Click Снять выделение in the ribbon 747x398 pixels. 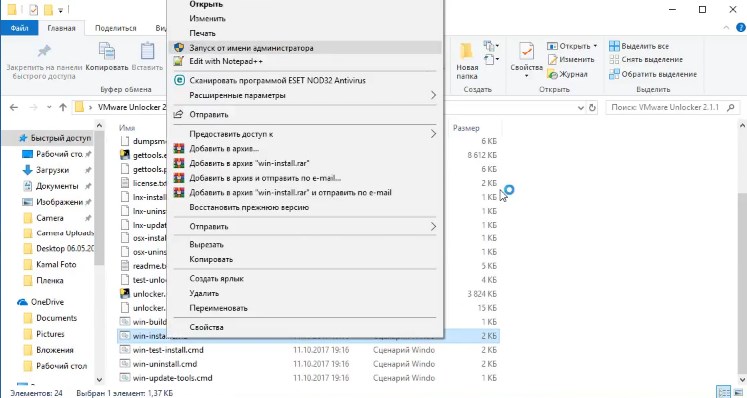[x=646, y=60]
